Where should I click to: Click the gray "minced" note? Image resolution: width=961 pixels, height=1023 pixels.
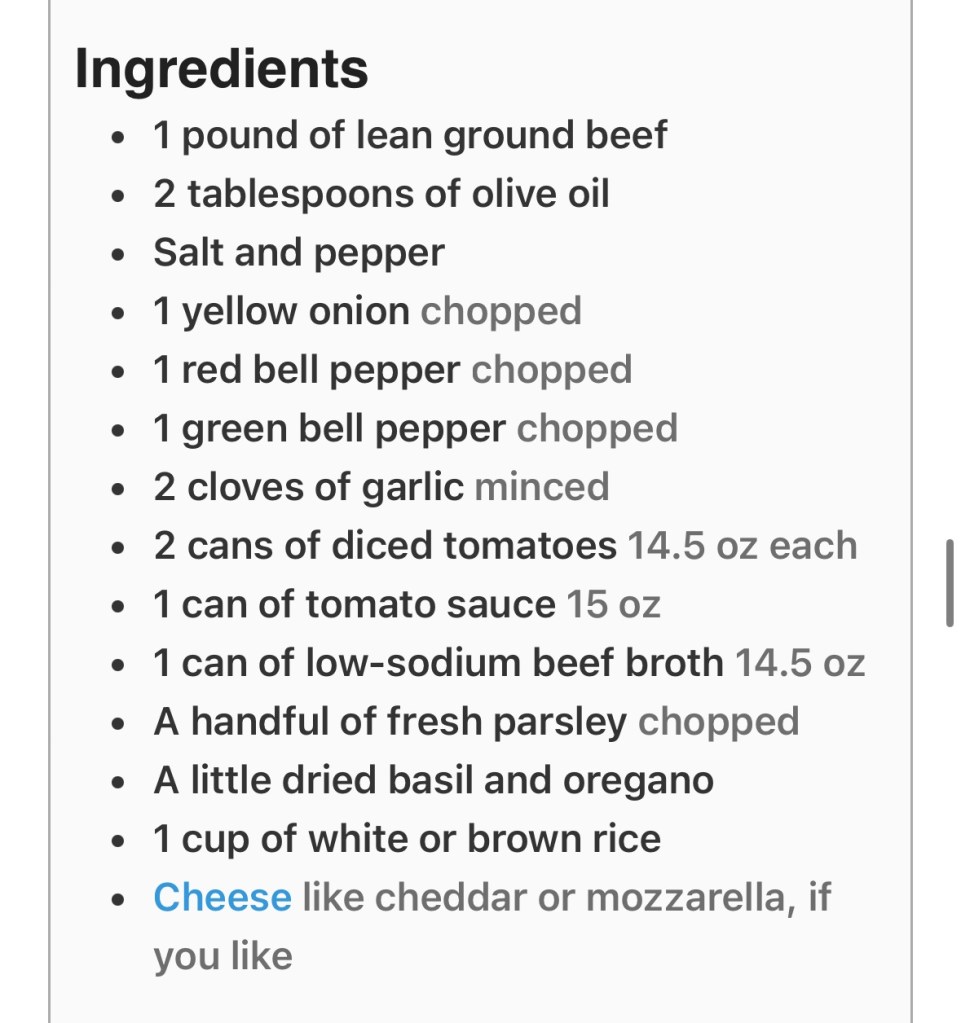(x=542, y=487)
